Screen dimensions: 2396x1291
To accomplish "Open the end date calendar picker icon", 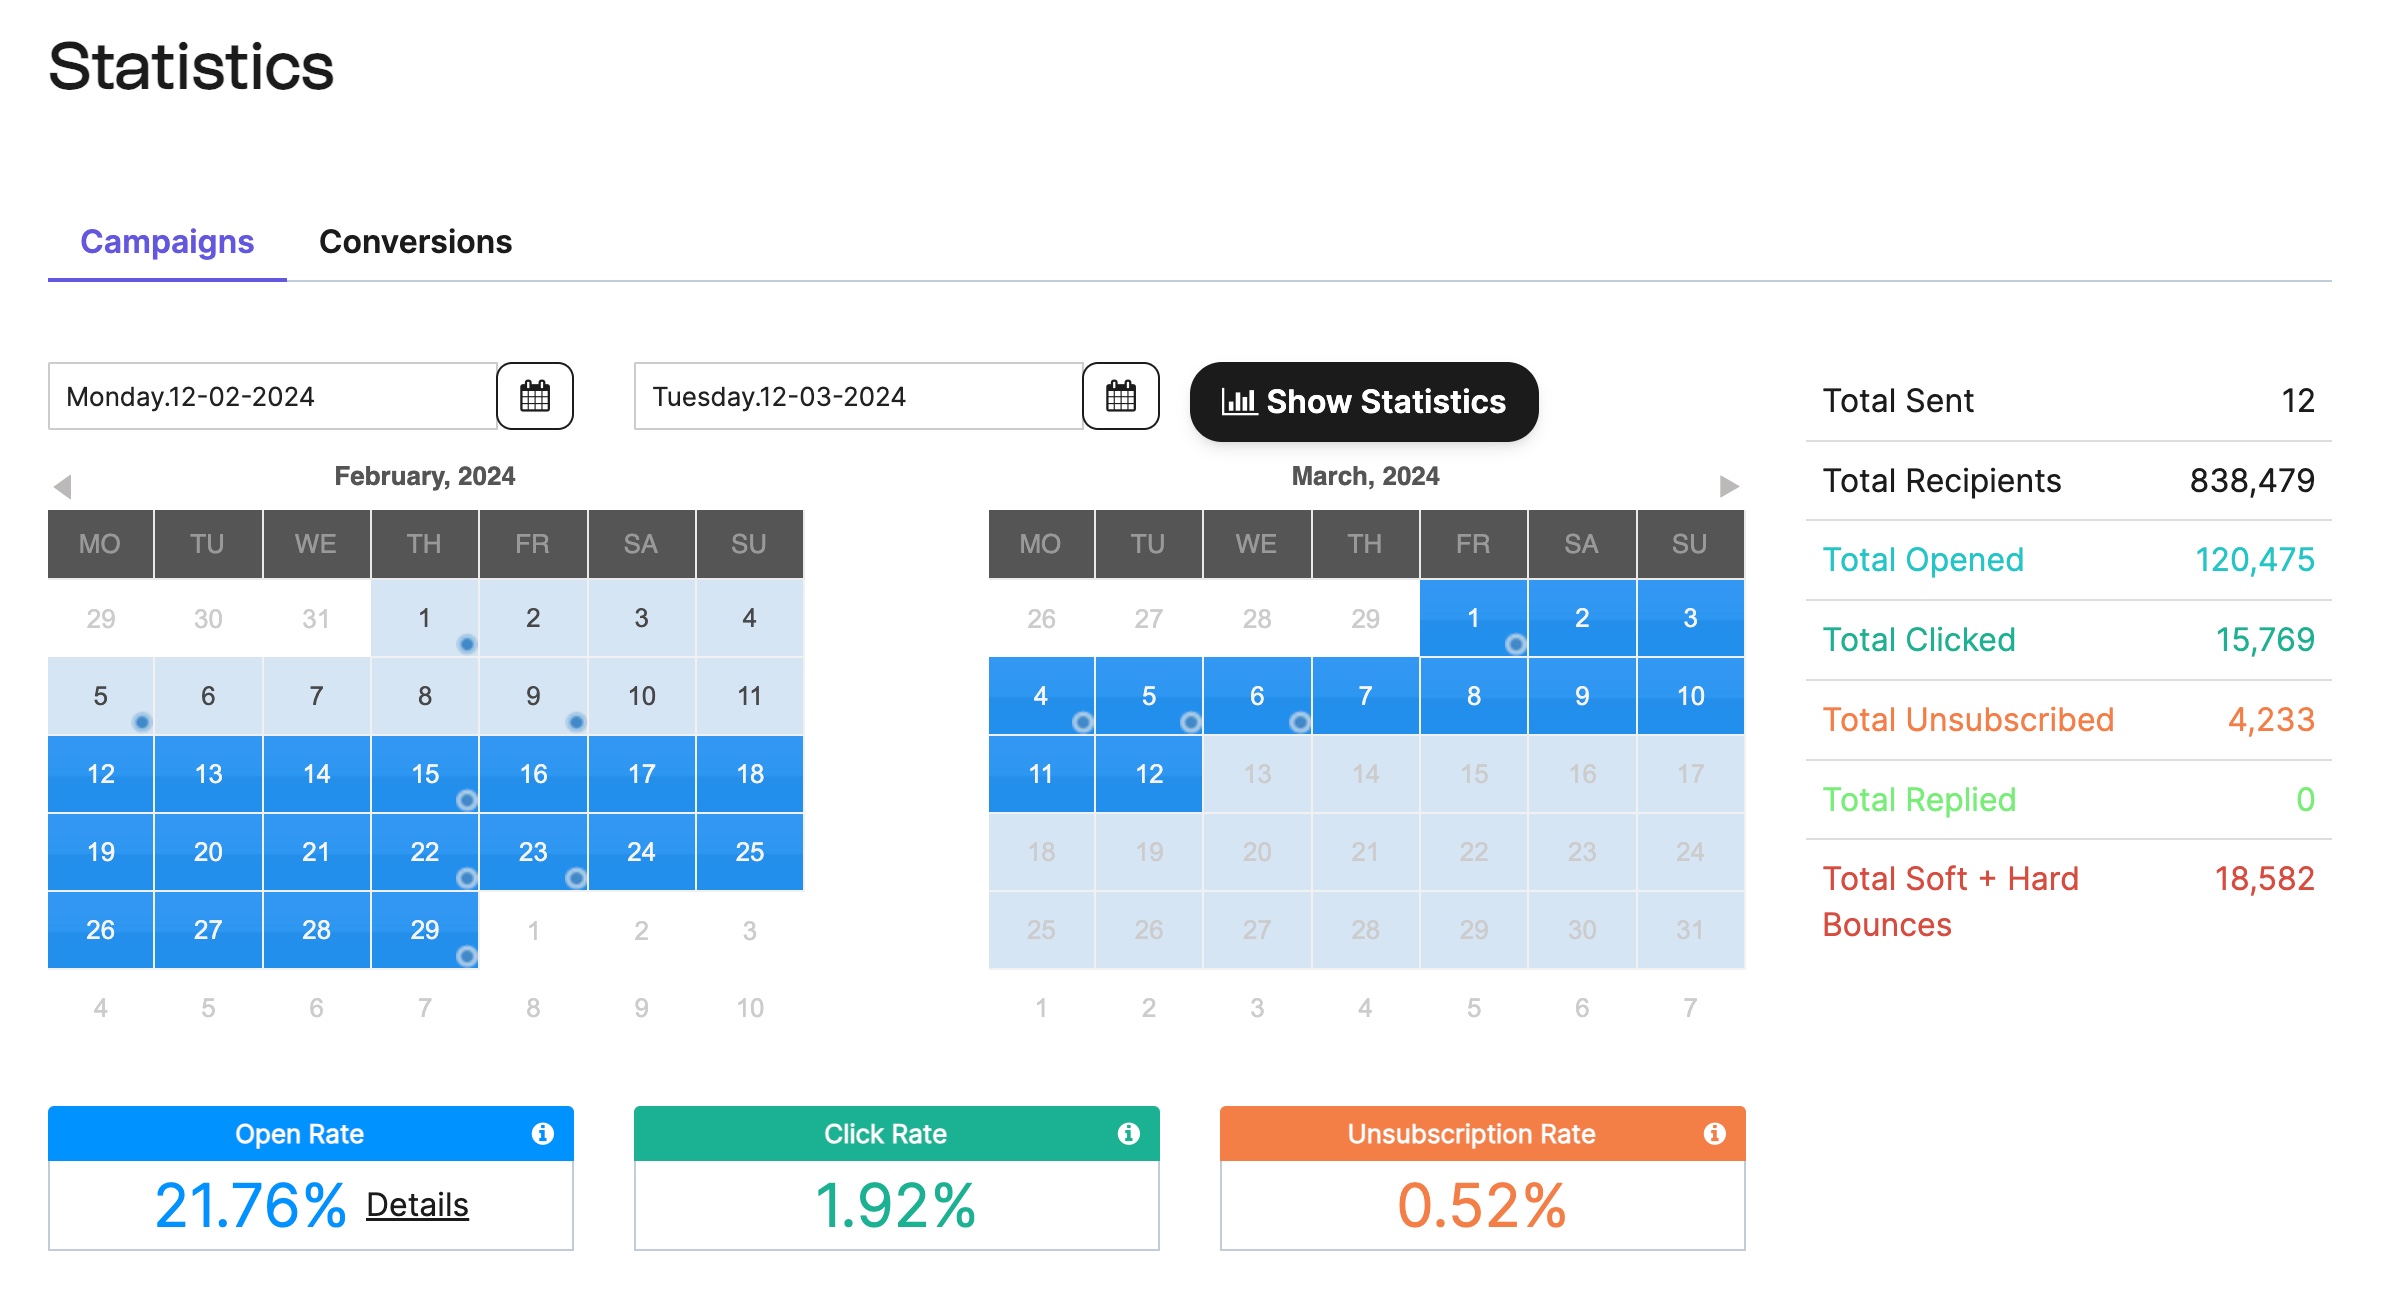I will coord(1121,396).
